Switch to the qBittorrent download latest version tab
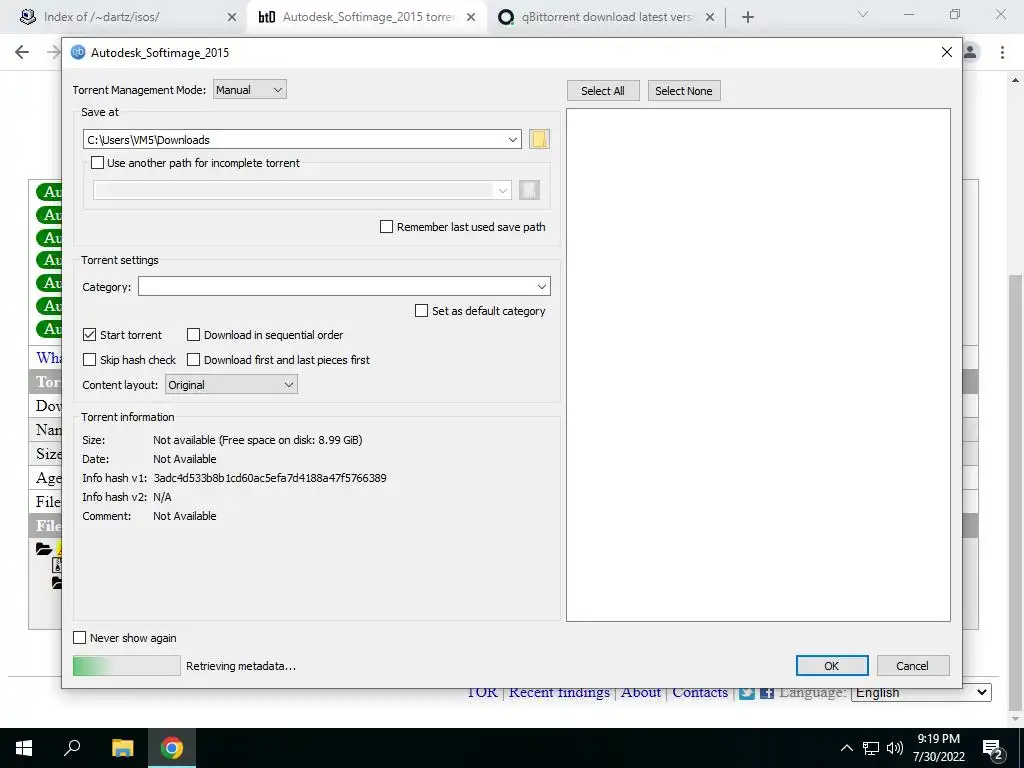The width and height of the screenshot is (1024, 768). 606,18
